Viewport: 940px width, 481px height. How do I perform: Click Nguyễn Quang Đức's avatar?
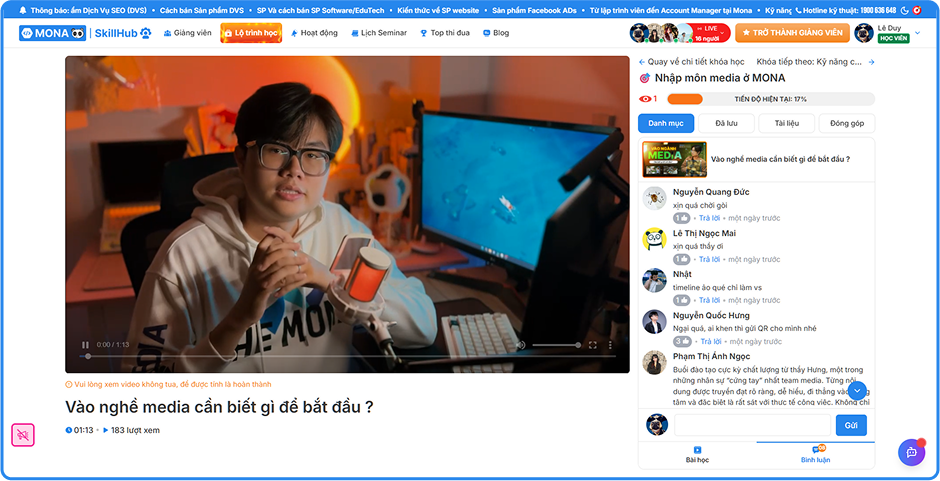(x=655, y=198)
